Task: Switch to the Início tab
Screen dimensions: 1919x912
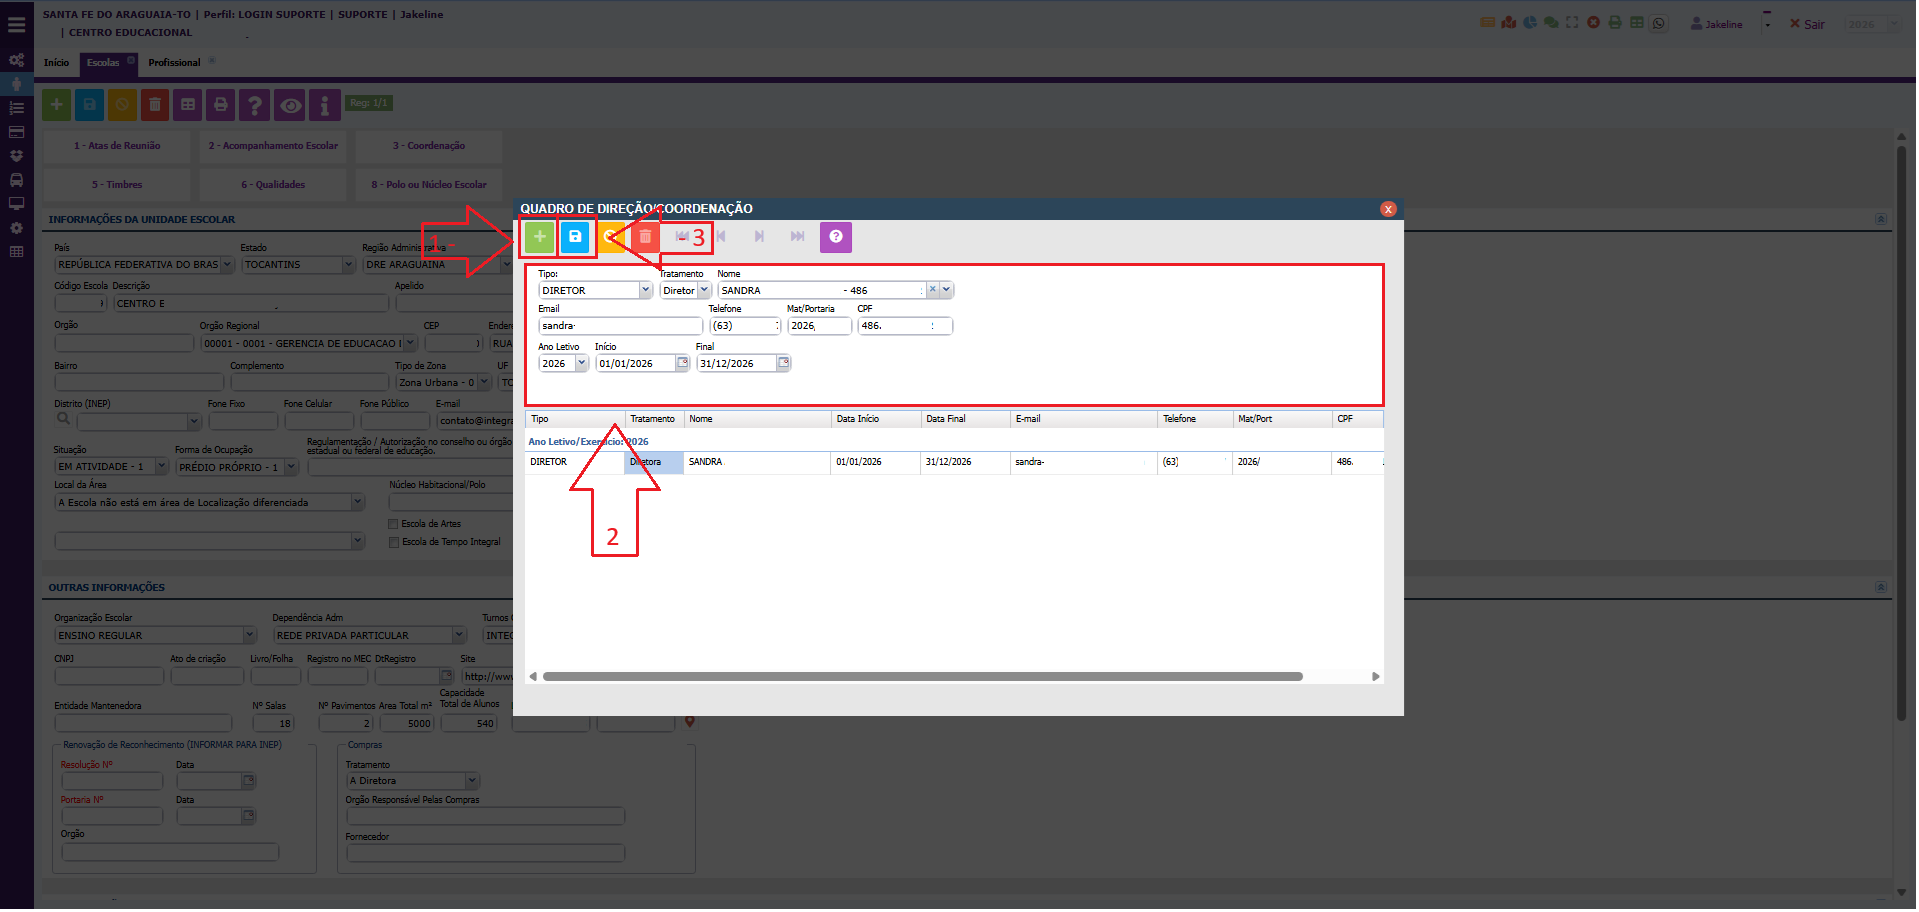Action: [x=56, y=63]
